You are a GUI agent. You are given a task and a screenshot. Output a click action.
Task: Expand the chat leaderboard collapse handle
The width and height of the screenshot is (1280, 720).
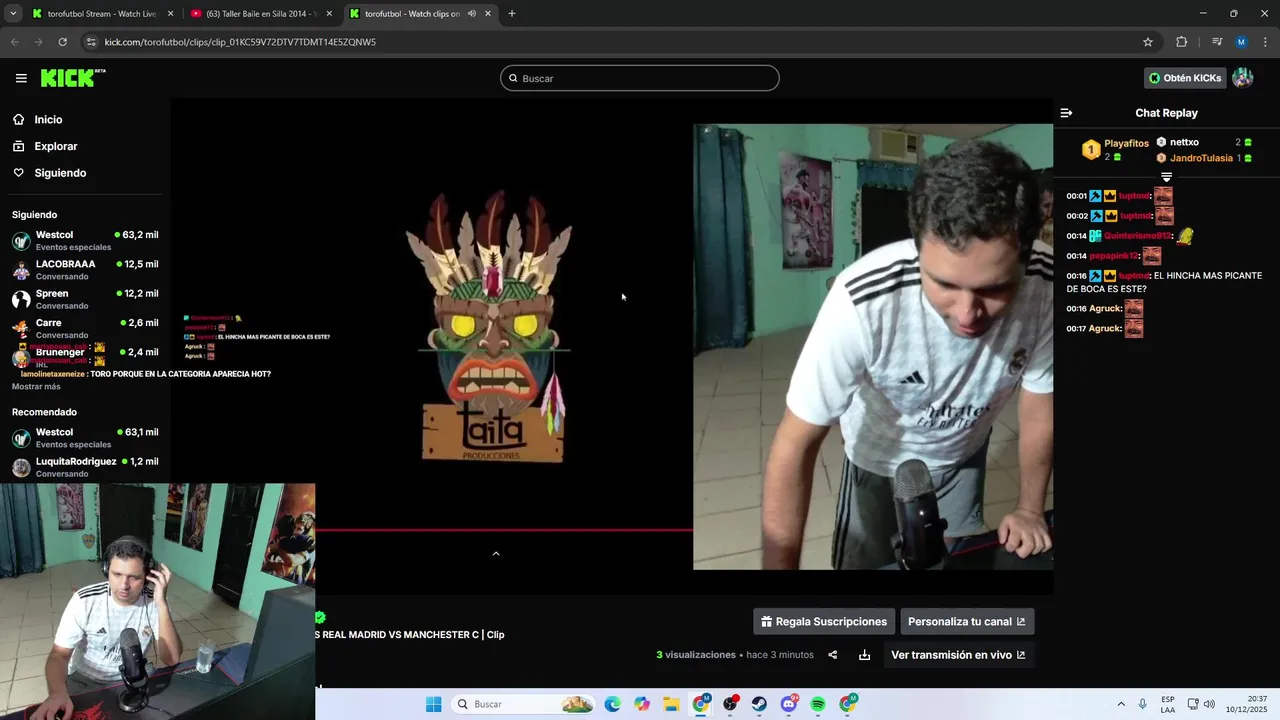tap(1166, 176)
